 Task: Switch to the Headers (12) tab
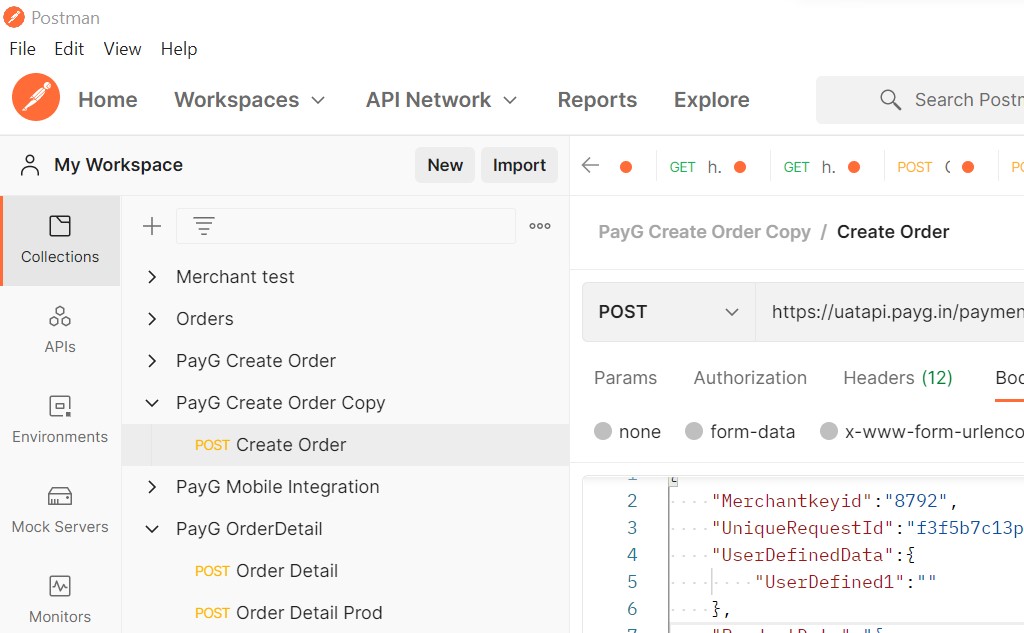point(898,378)
